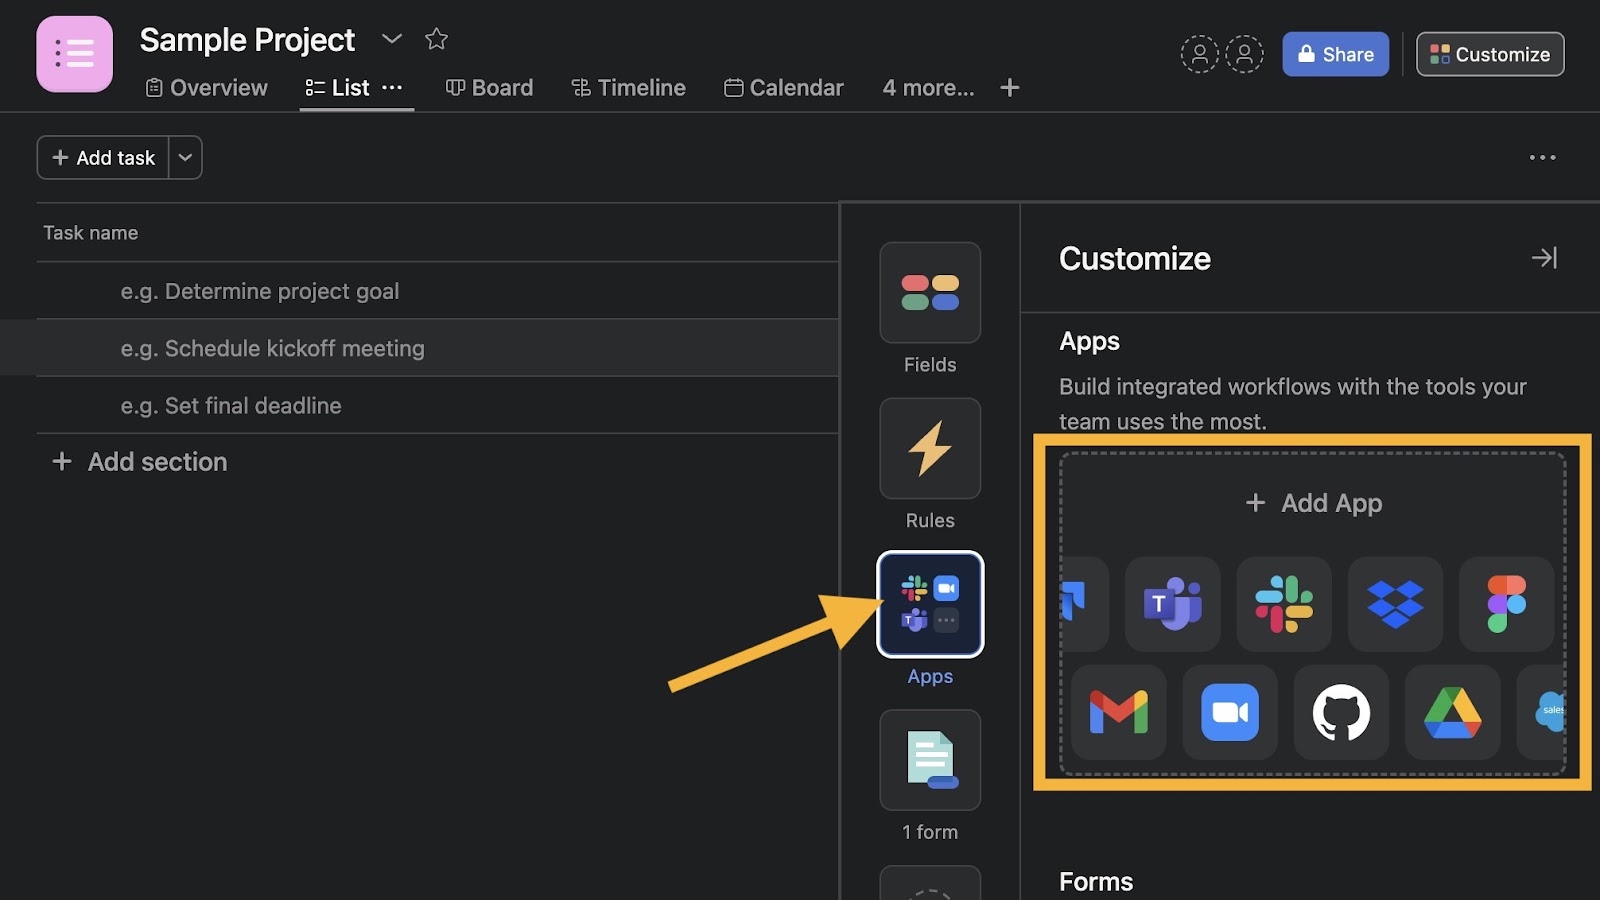Choose the Google Drive app icon

(x=1452, y=713)
